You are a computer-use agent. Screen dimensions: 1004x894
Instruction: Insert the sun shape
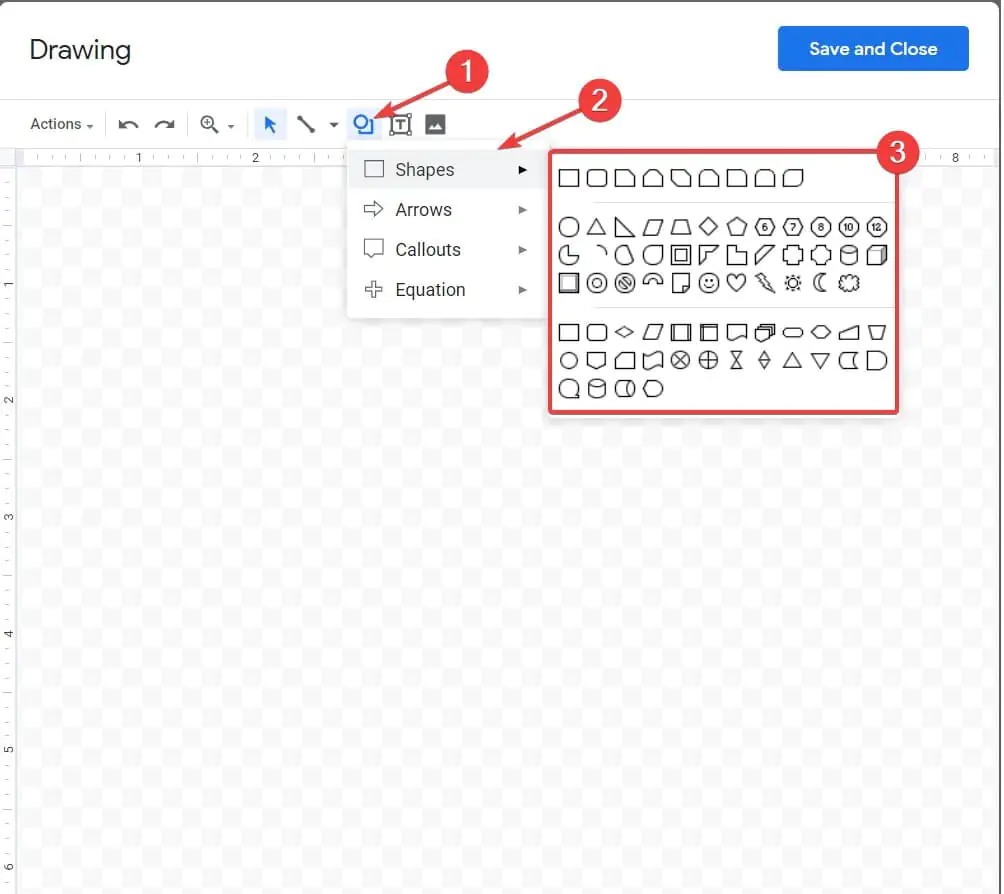coord(793,283)
